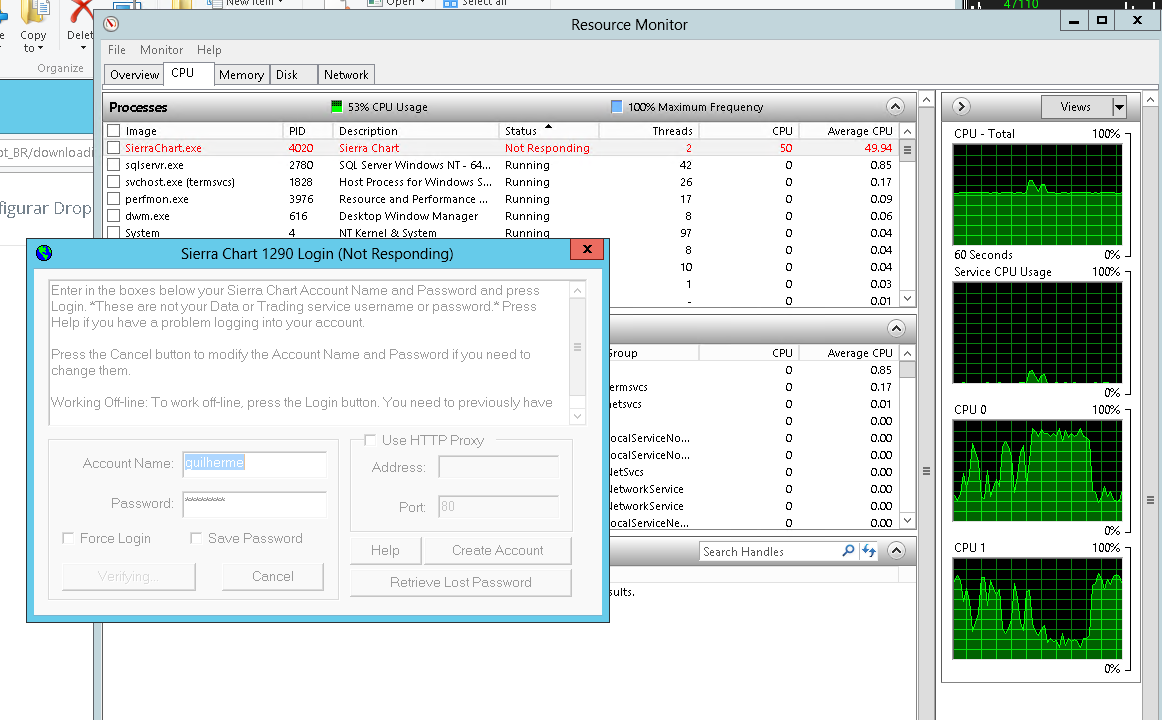Switch to the Memory tab

coord(241,75)
